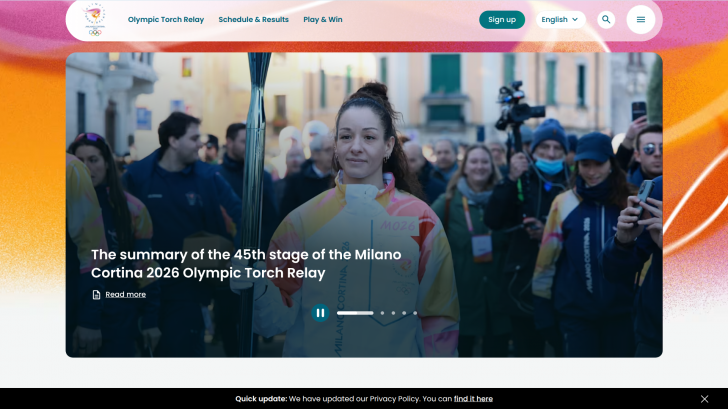Jump to the fourth carousel slide dot
The width and height of the screenshot is (728, 409).
tap(404, 313)
